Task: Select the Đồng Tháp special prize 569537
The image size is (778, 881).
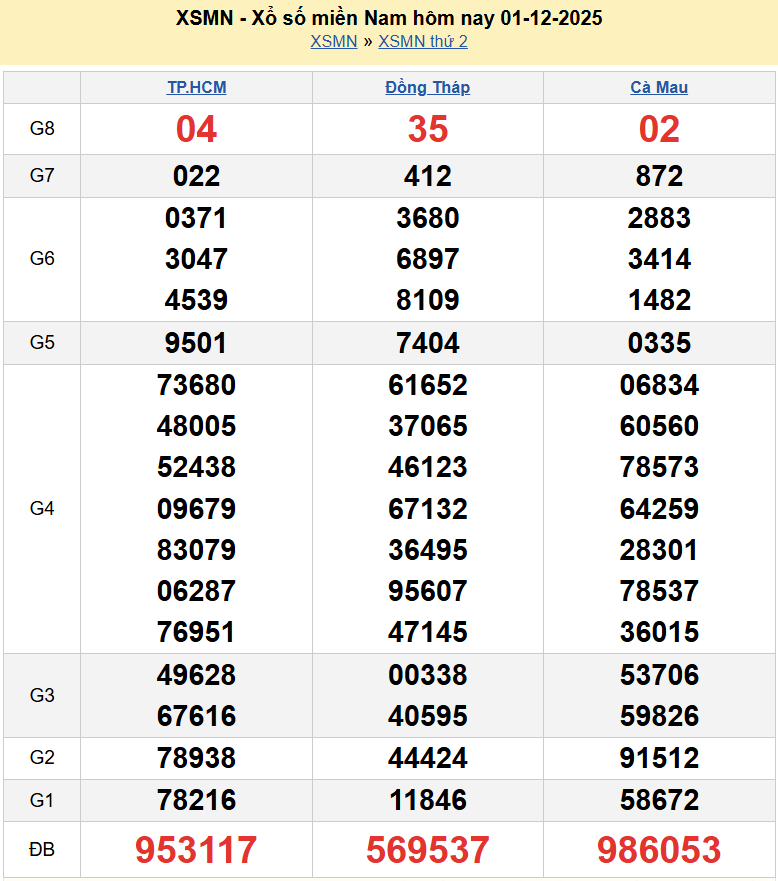Action: click(427, 850)
